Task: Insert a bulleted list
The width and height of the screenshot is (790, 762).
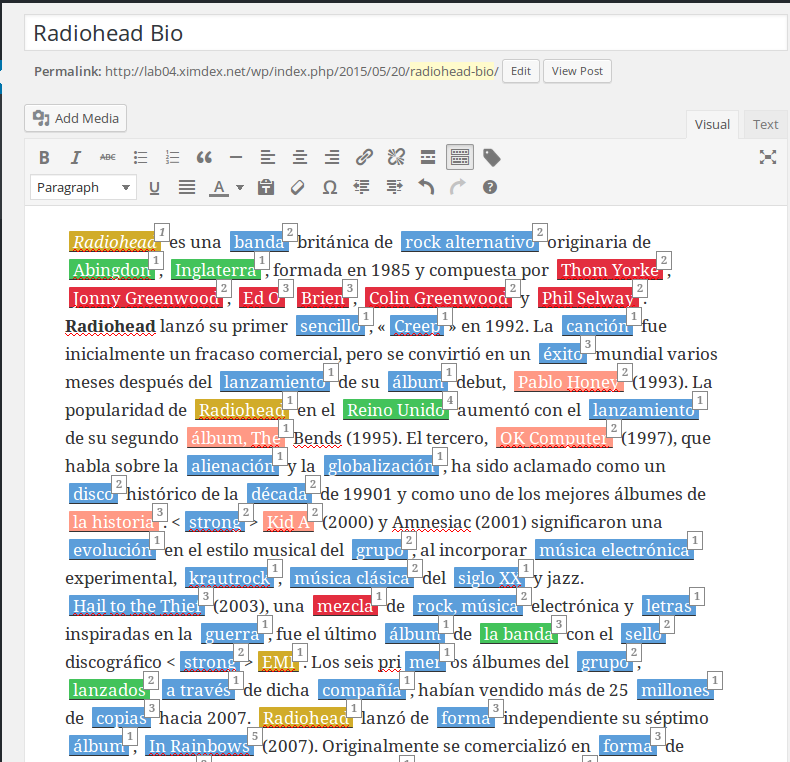Action: click(140, 158)
